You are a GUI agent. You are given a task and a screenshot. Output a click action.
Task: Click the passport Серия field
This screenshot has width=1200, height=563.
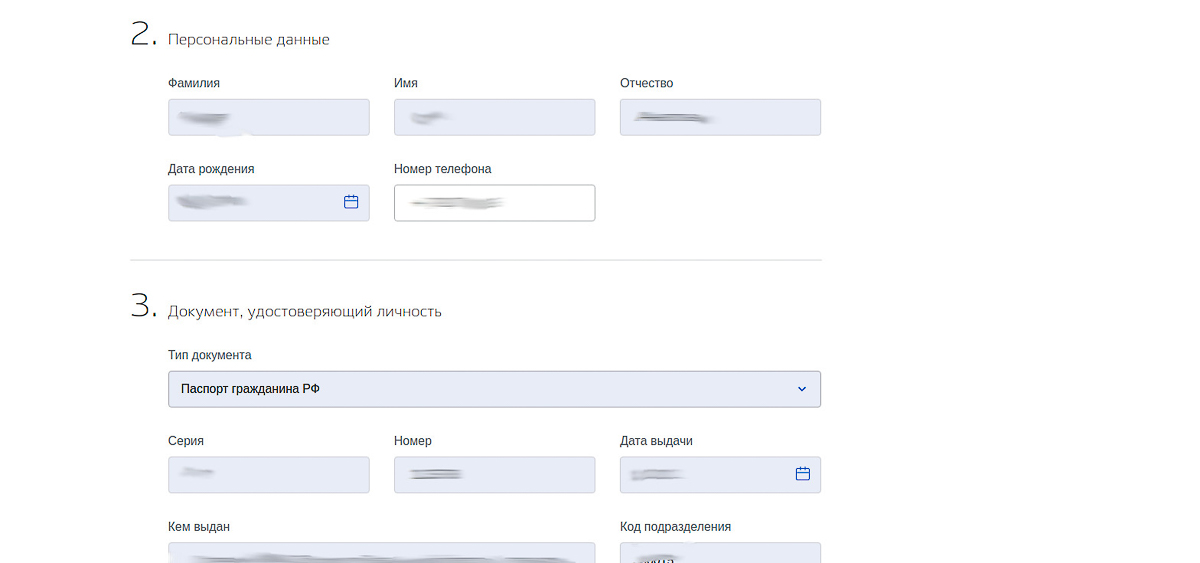[x=268, y=475]
